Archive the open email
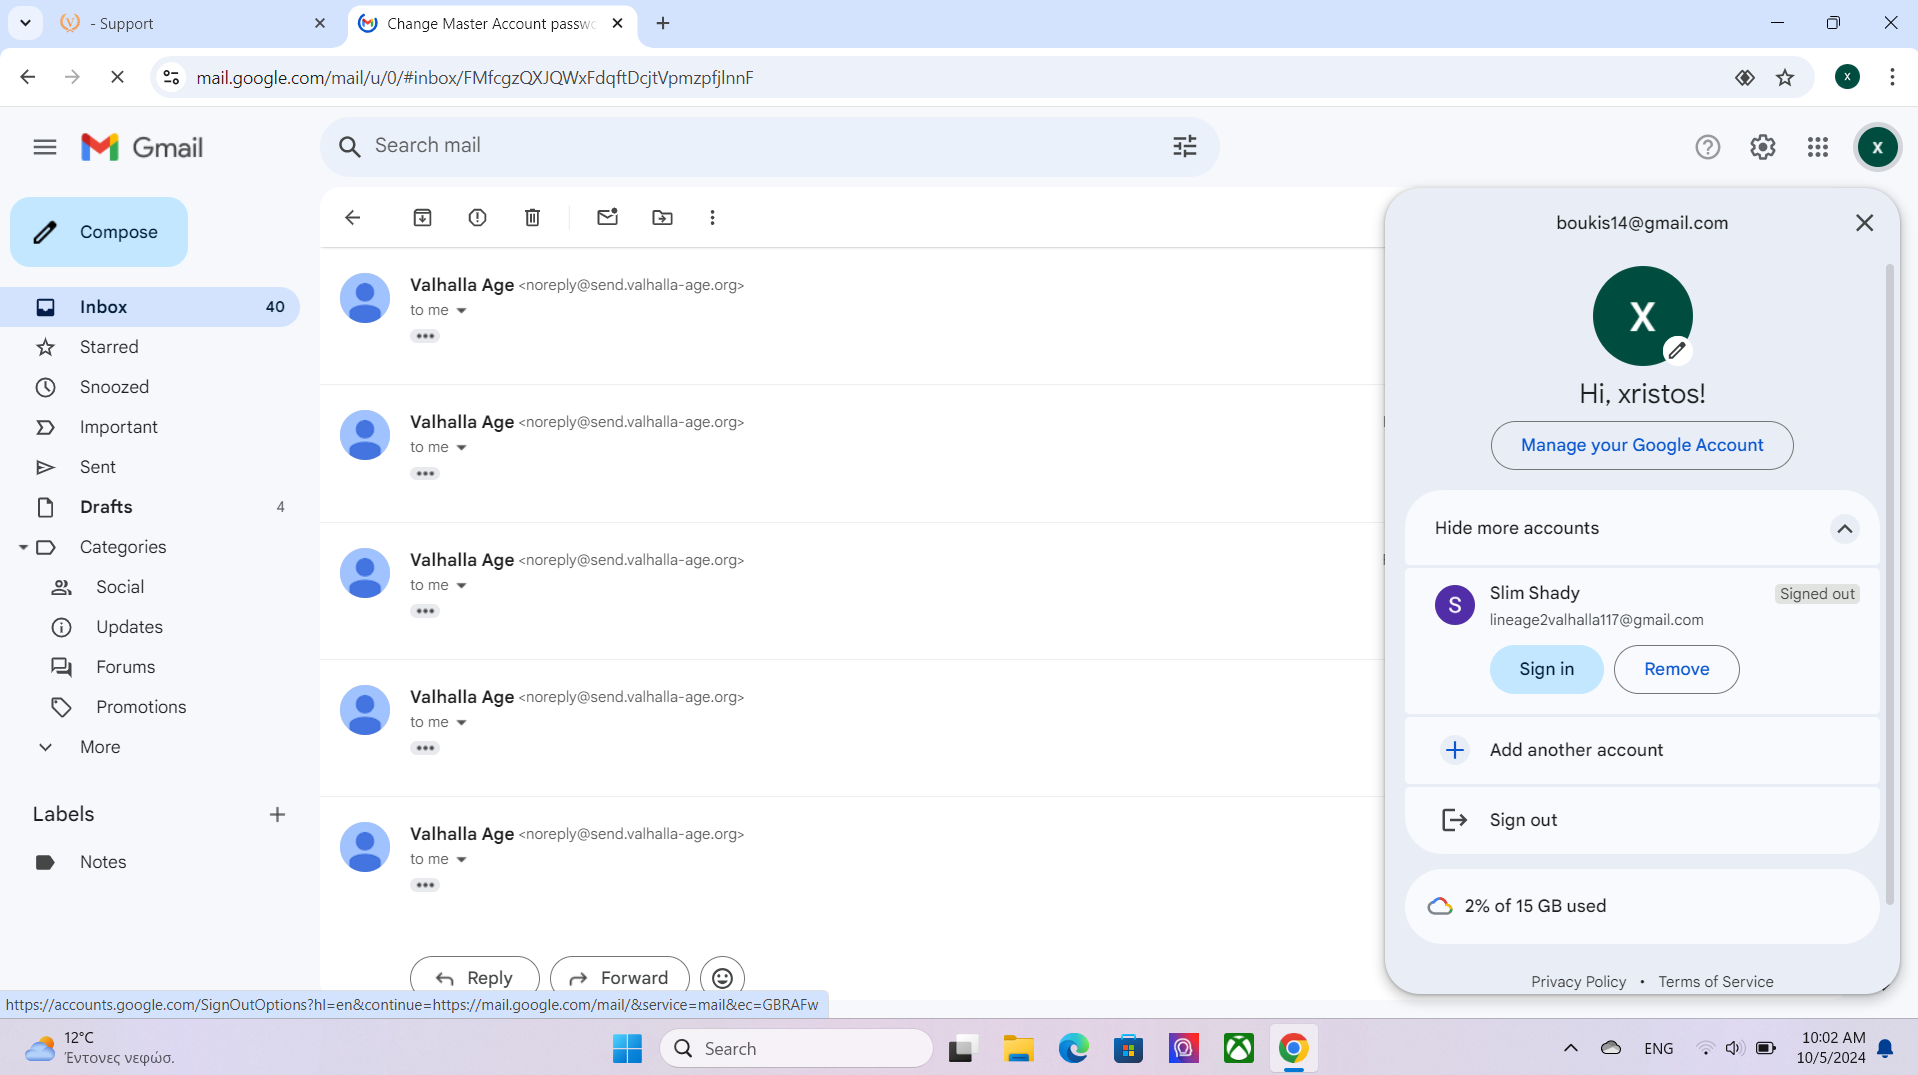Viewport: 1918px width, 1075px height. [x=422, y=217]
